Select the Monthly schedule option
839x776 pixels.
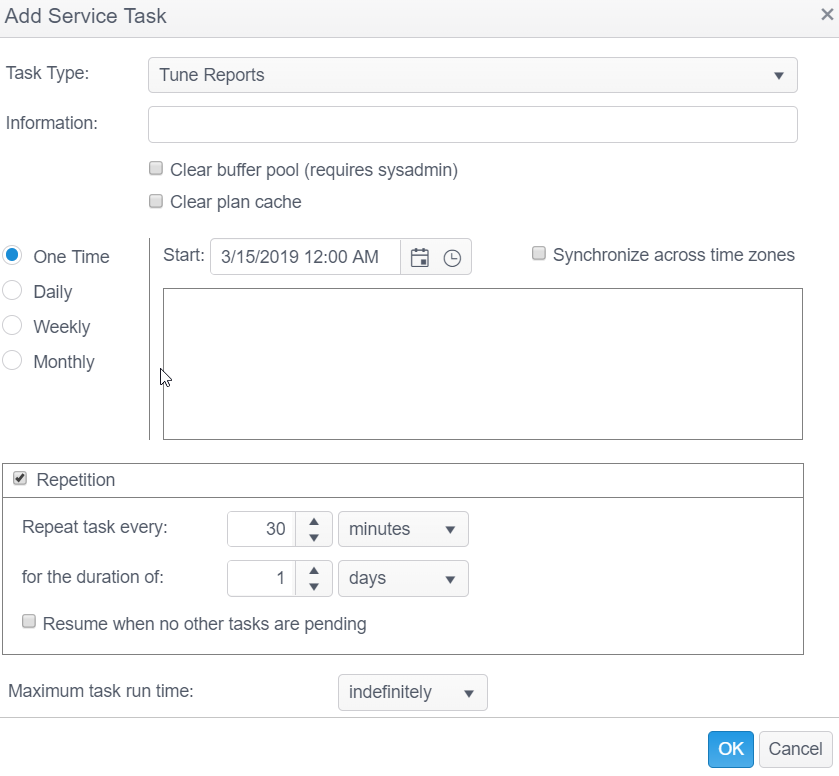coord(12,361)
